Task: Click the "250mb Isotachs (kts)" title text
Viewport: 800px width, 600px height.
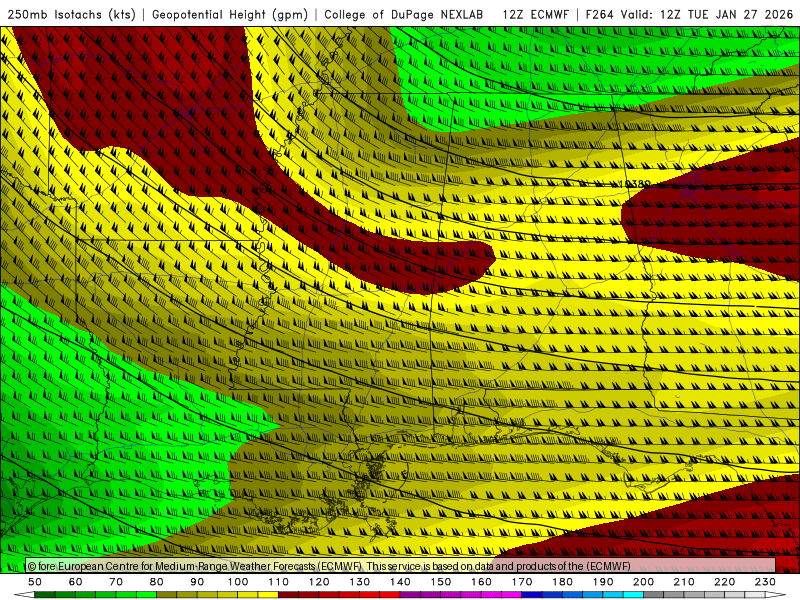Action: [x=72, y=15]
